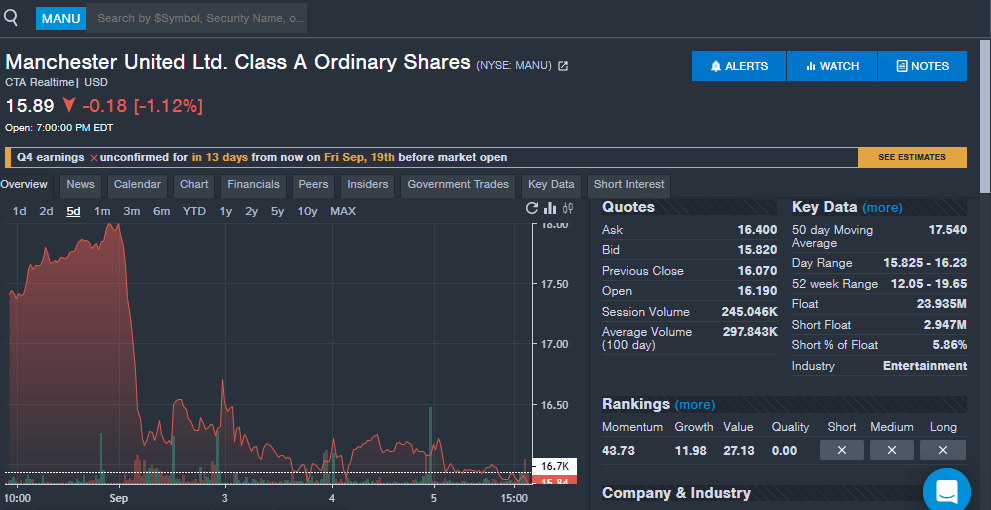Select the 1m chart range
The height and width of the screenshot is (510, 991).
102,211
